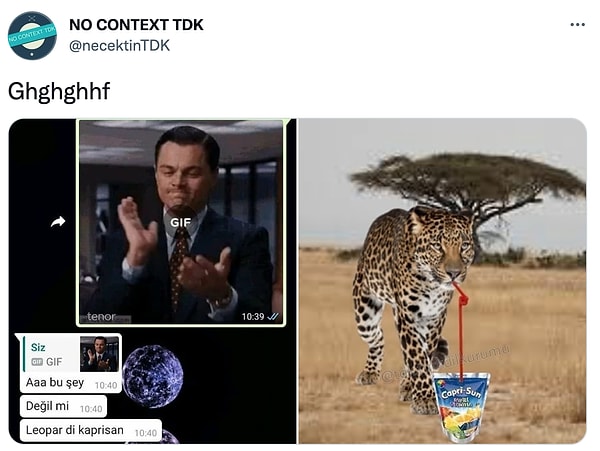Click the Capri-Sun juice pouch
Image resolution: width=600 pixels, height=451 pixels.
coord(461,407)
